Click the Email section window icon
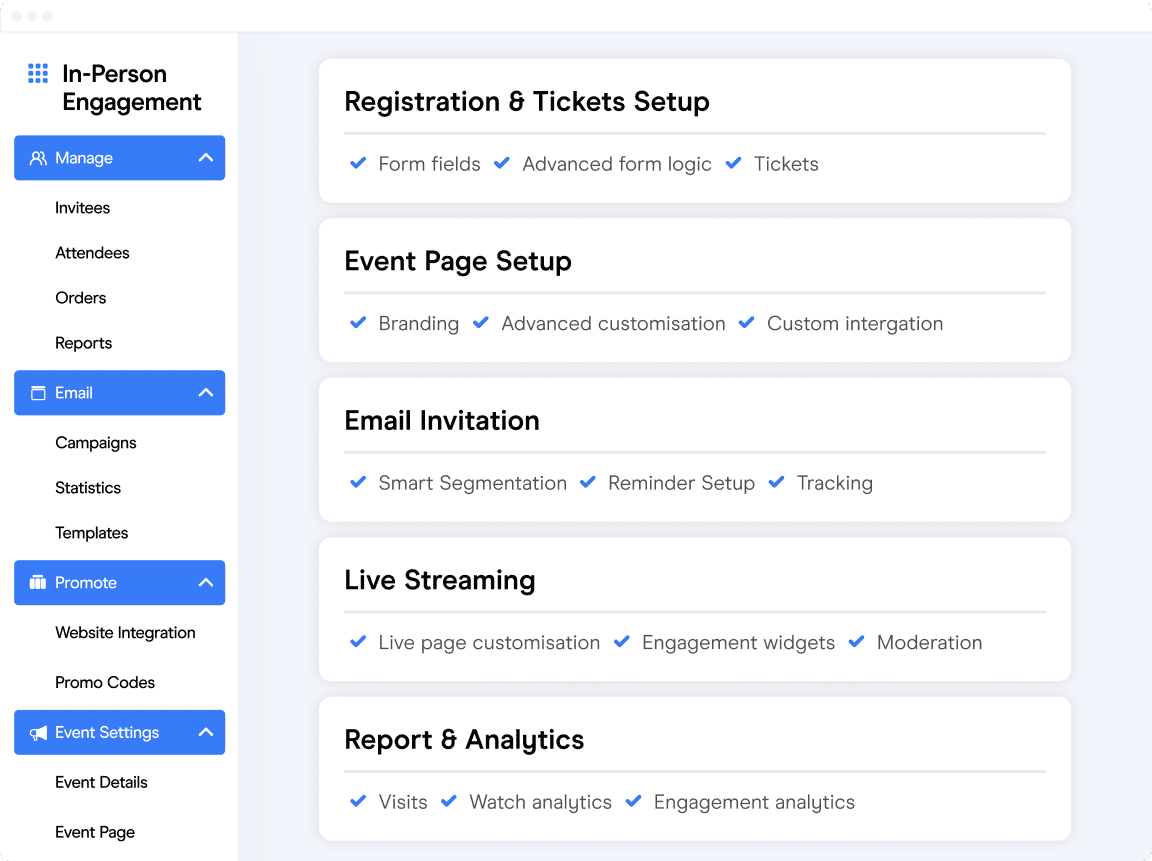1152x861 pixels. 38,393
